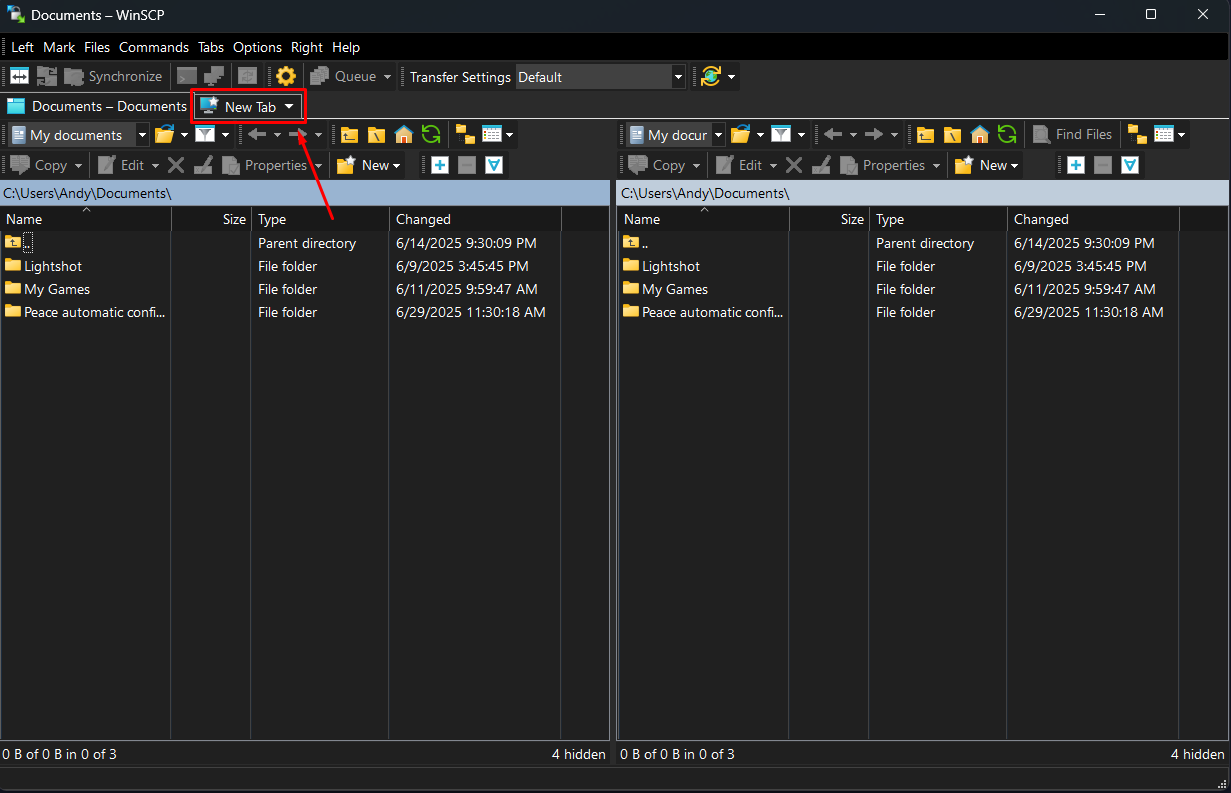Image resolution: width=1231 pixels, height=793 pixels.
Task: Select files using the blue plus icon
Action: 439,165
